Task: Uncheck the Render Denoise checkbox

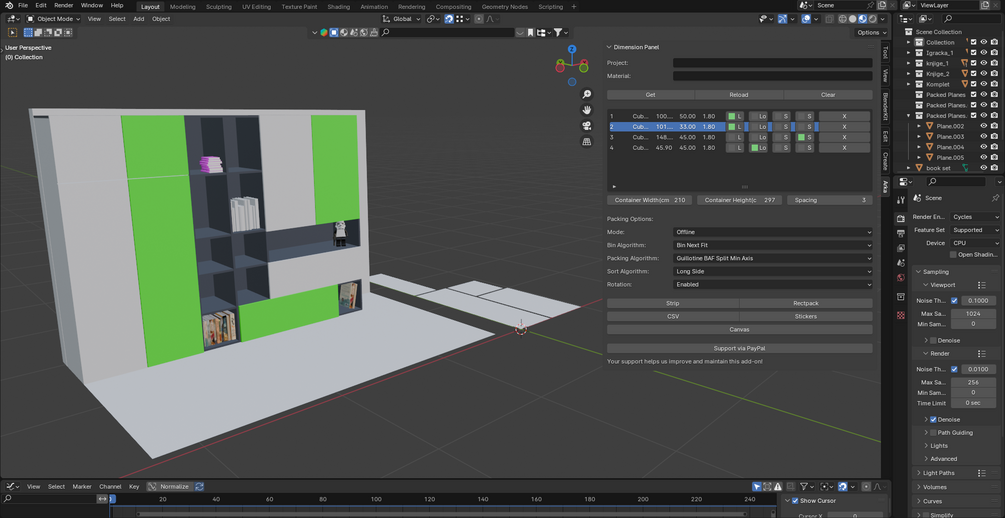Action: [x=933, y=419]
